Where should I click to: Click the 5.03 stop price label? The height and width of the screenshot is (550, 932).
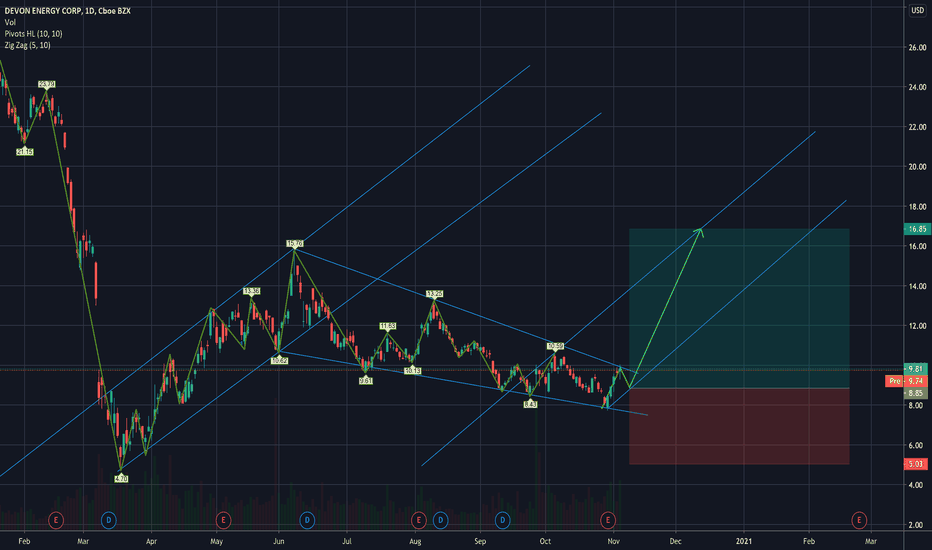tap(916, 464)
